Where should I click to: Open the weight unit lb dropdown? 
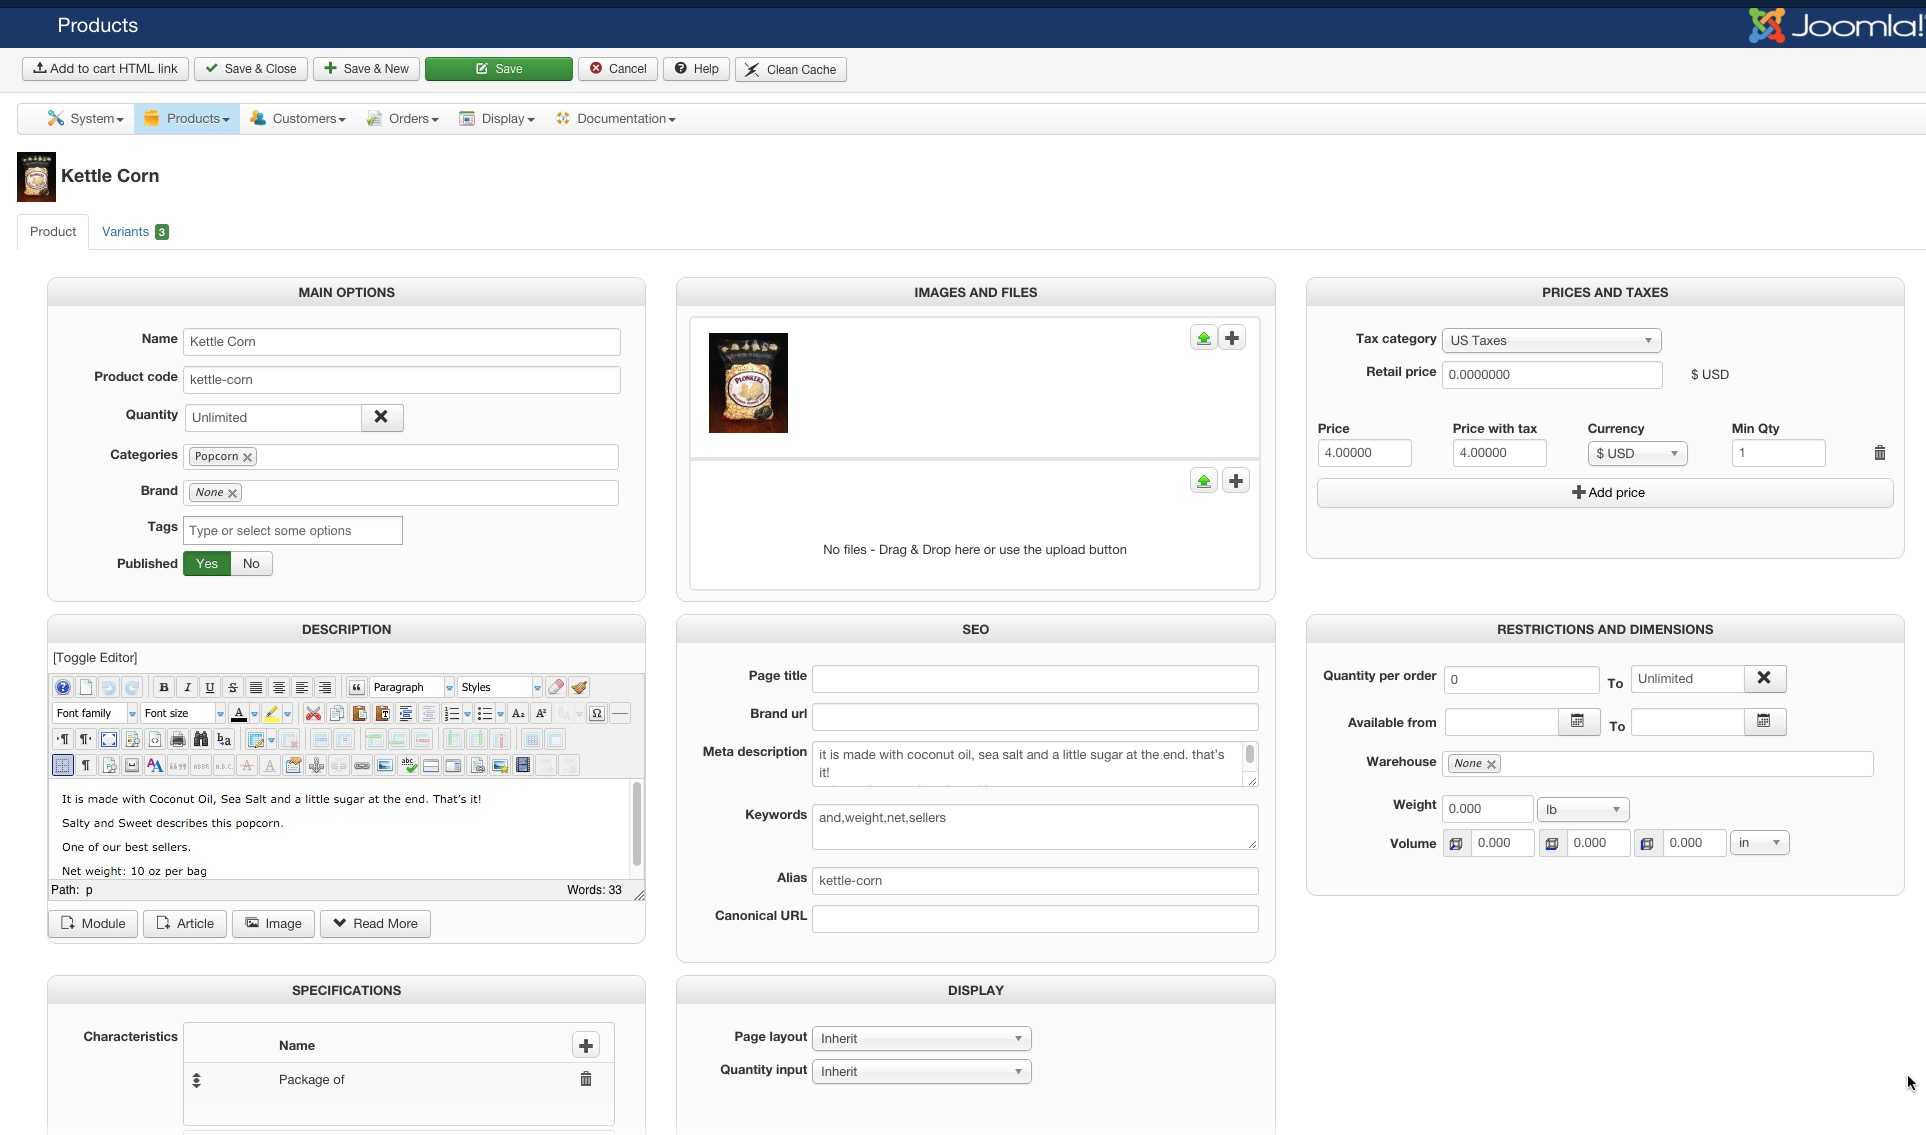[1582, 809]
